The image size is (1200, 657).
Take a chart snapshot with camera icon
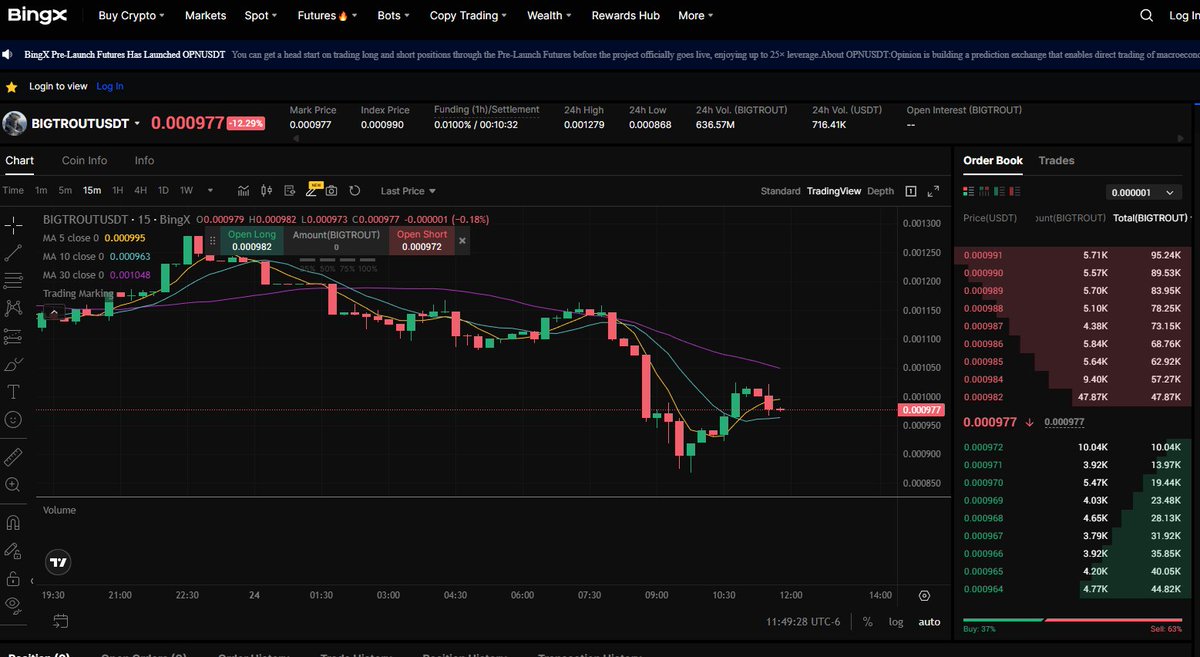pyautogui.click(x=331, y=190)
